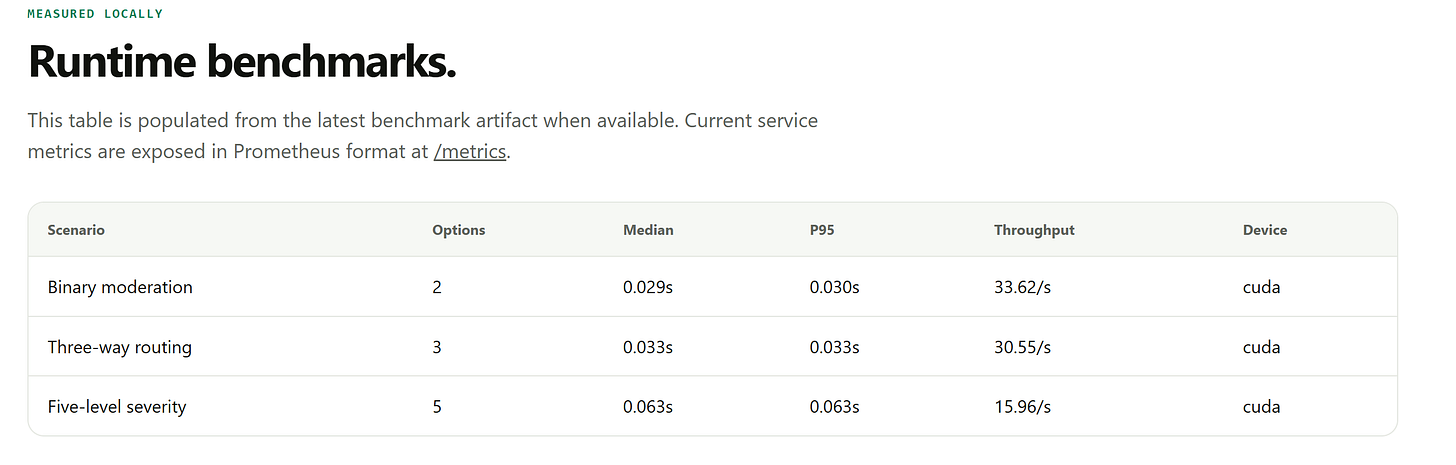
Task: Click the Device column header
Action: point(1265,230)
